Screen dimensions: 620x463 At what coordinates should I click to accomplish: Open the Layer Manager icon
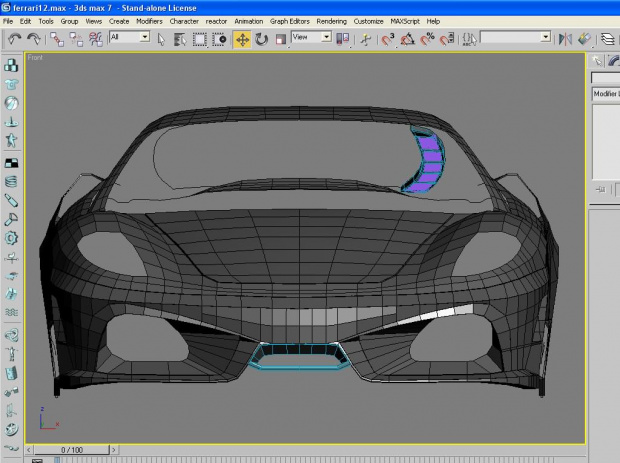tap(608, 39)
